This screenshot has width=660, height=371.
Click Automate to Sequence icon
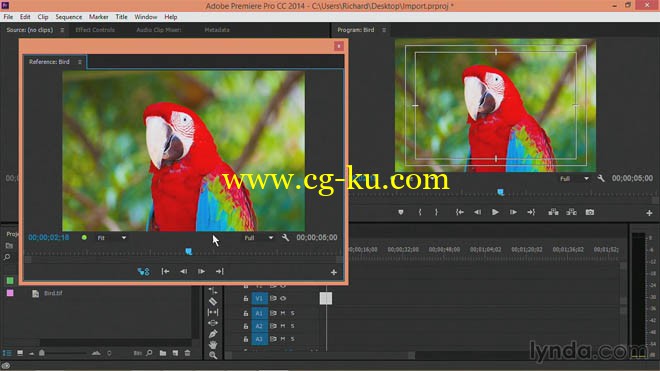coord(138,353)
